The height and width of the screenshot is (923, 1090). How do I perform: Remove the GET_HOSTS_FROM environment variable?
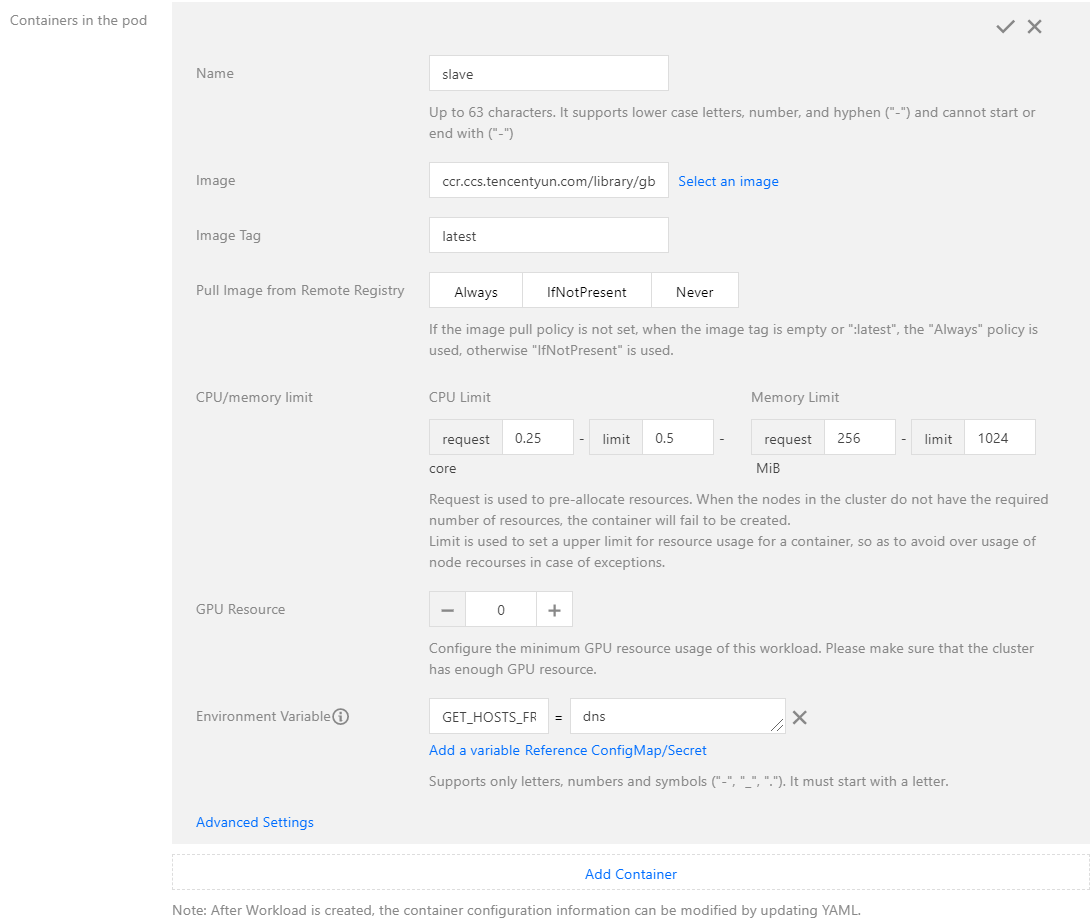pyautogui.click(x=800, y=717)
